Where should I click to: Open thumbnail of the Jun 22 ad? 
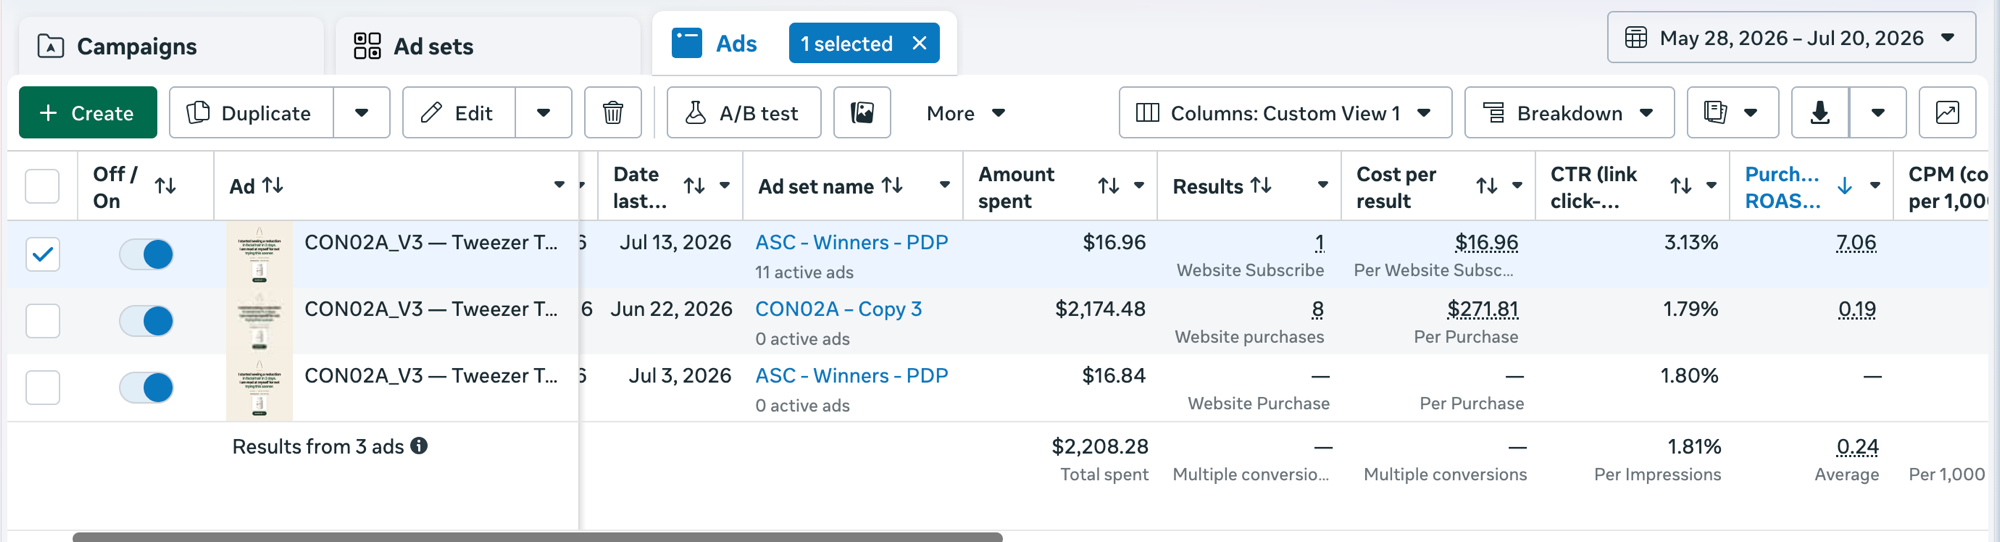[260, 321]
